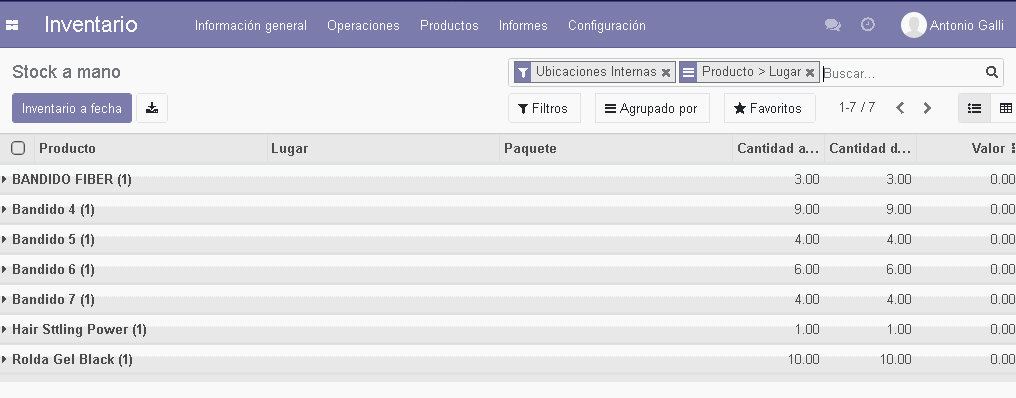Click the funnel icon of filter tag

[x=523, y=72]
